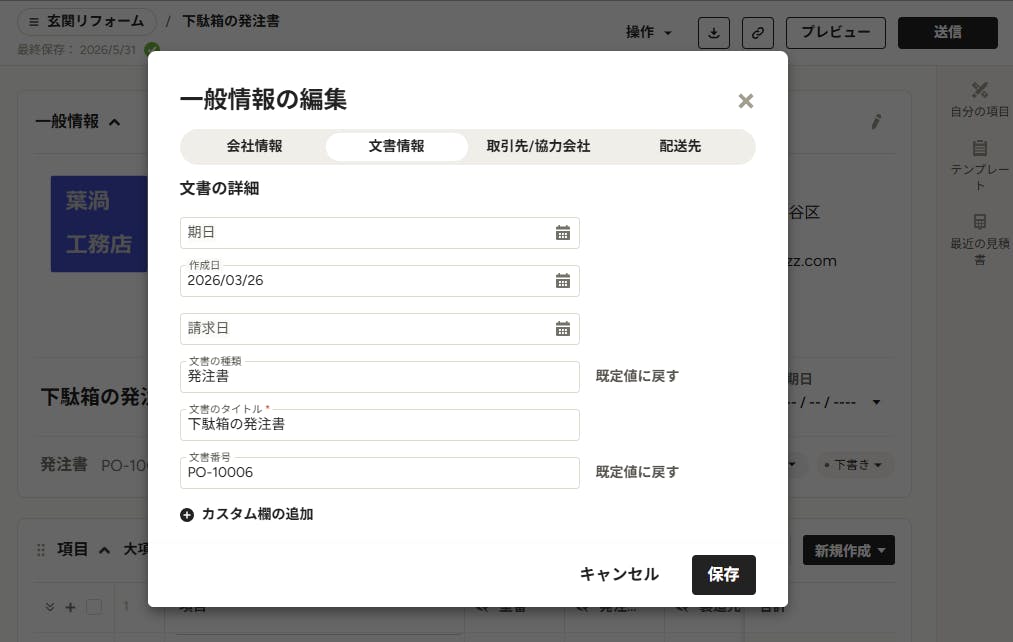Reset 文書番号 with 既定値に戻す
This screenshot has width=1013, height=642.
637,473
